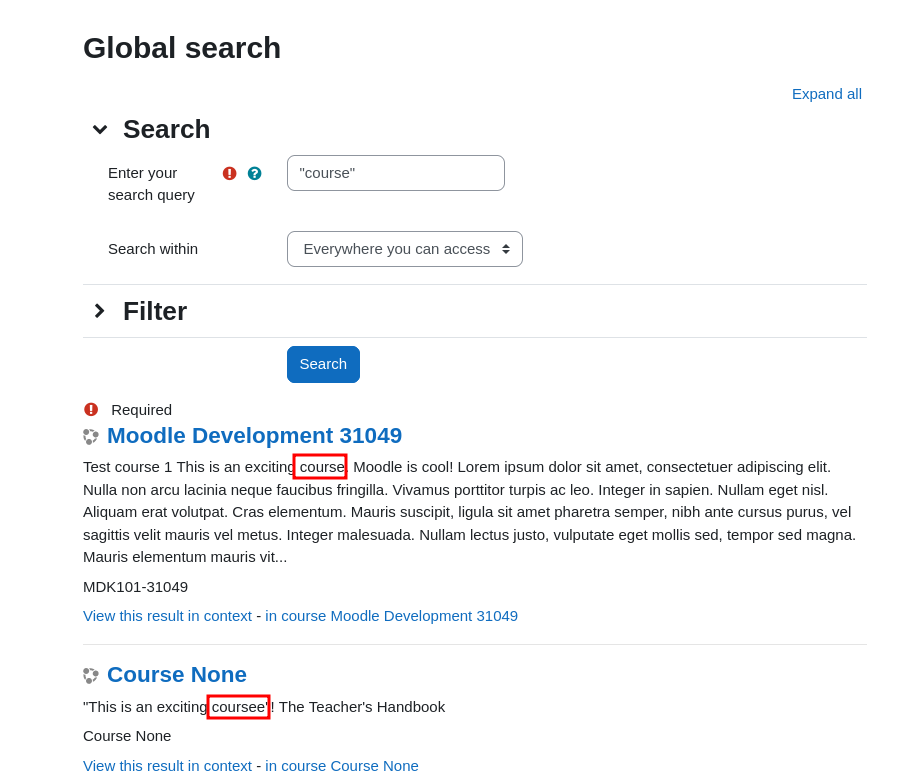
Task: Click the blue Search button
Action: [x=323, y=365]
